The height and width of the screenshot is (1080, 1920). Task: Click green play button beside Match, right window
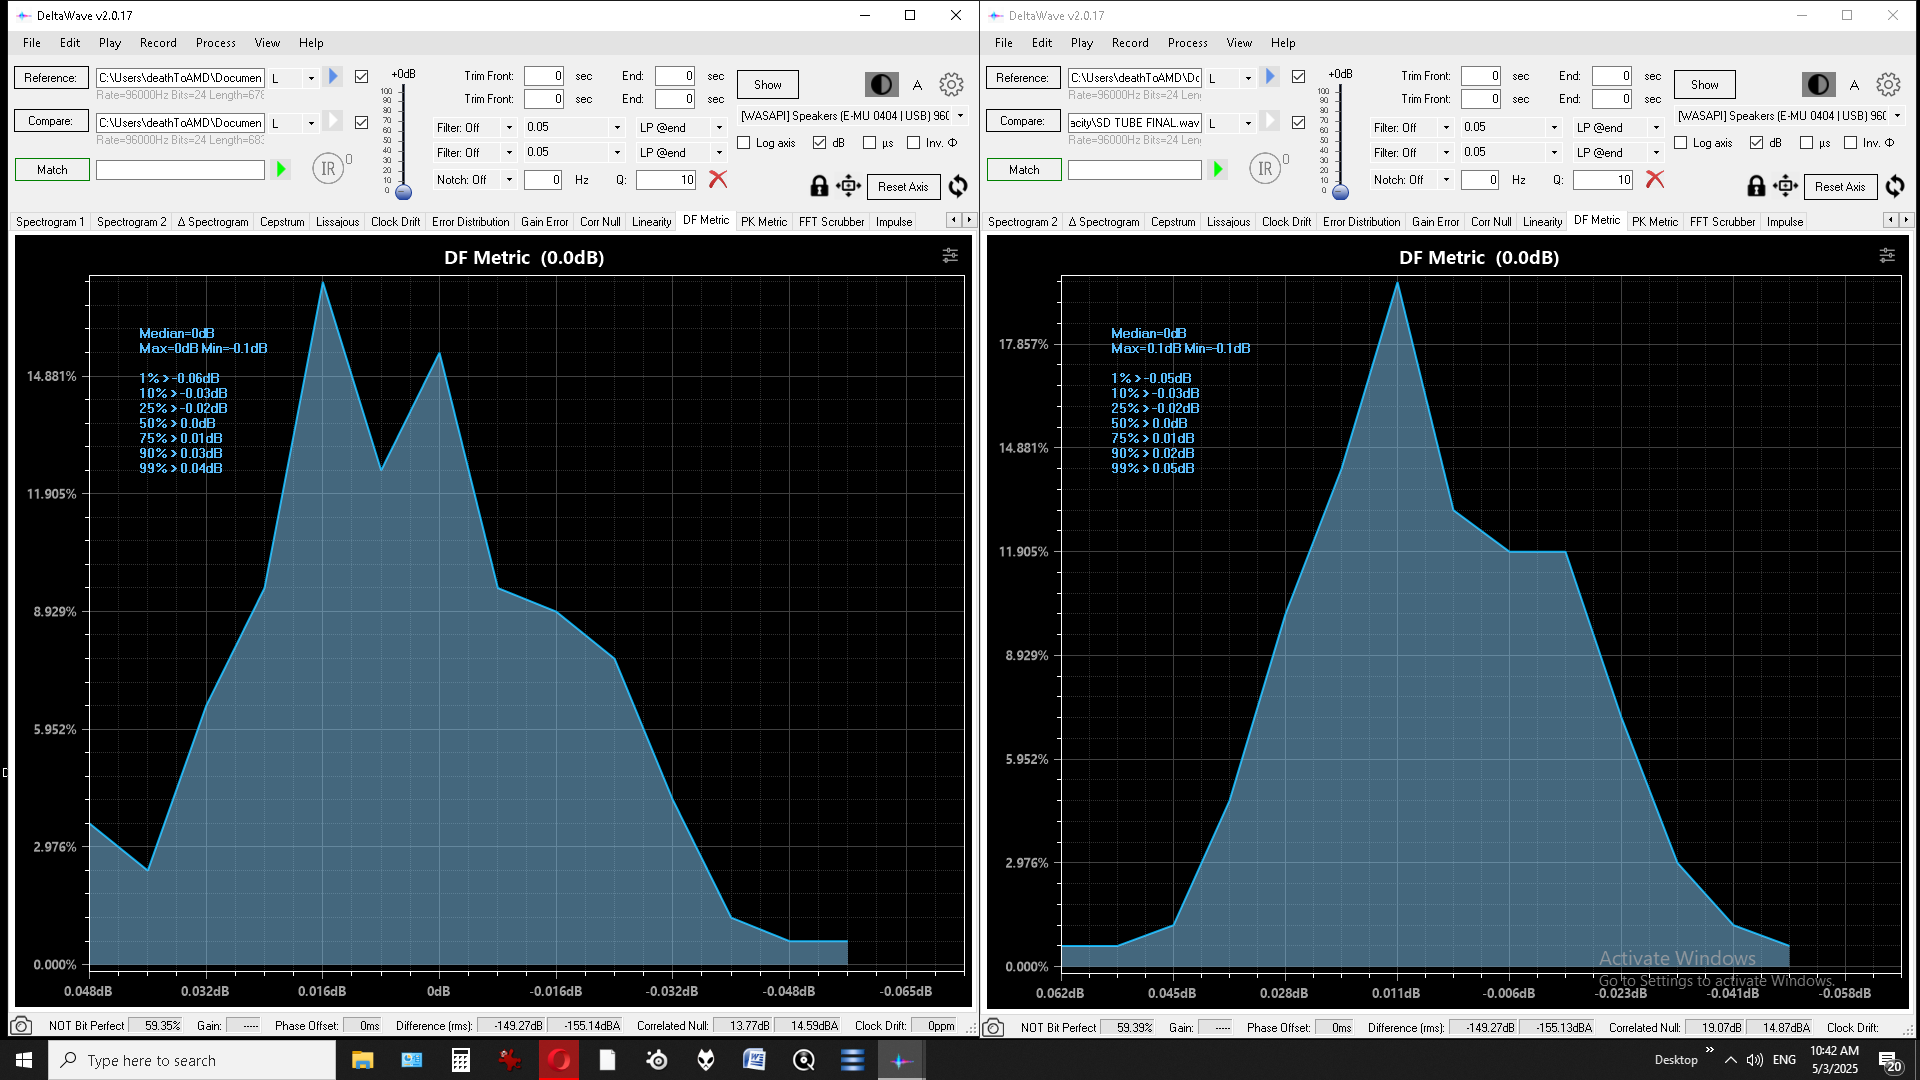1218,170
